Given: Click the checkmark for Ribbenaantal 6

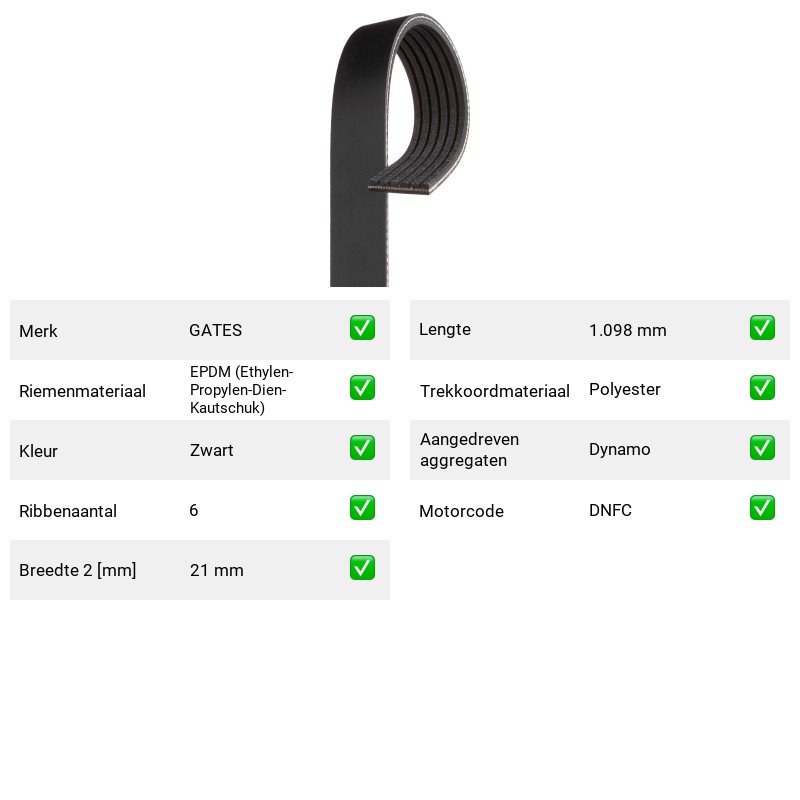Looking at the screenshot, I should (362, 508).
